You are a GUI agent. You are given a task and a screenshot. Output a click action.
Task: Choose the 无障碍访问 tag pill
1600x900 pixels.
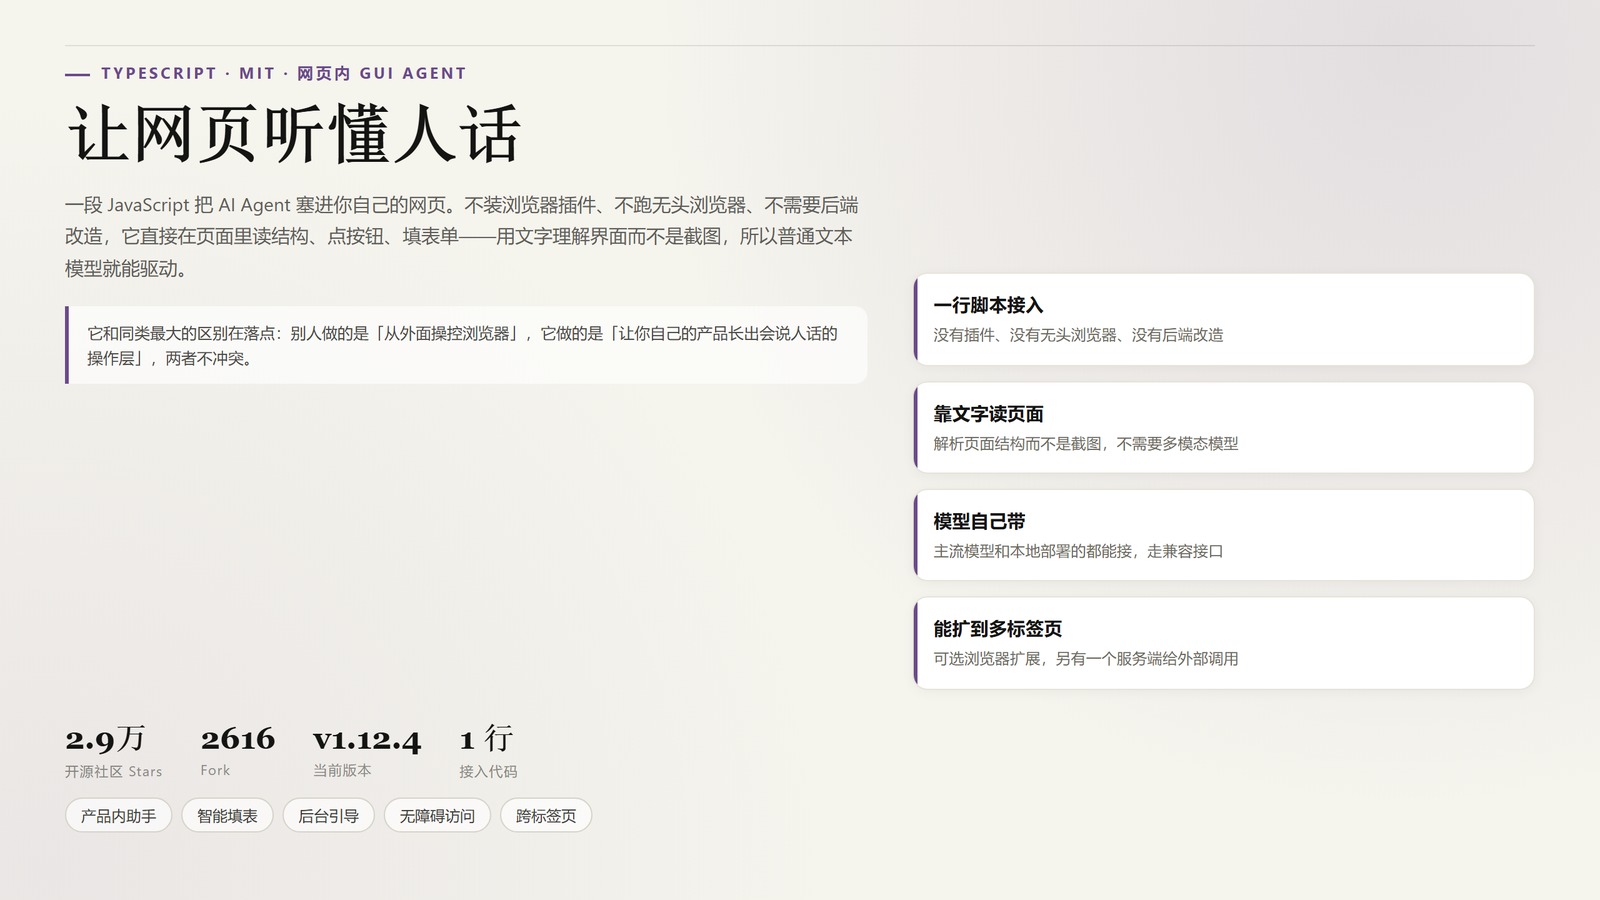click(x=437, y=816)
